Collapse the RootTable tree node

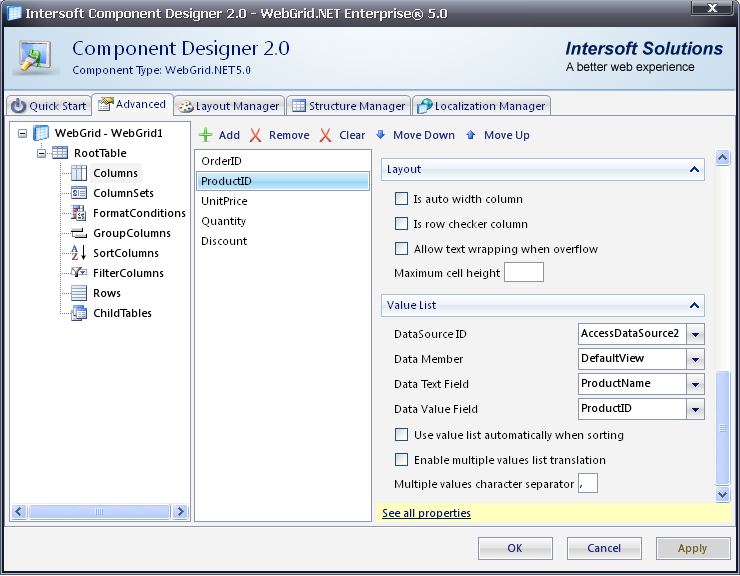[x=42, y=153]
